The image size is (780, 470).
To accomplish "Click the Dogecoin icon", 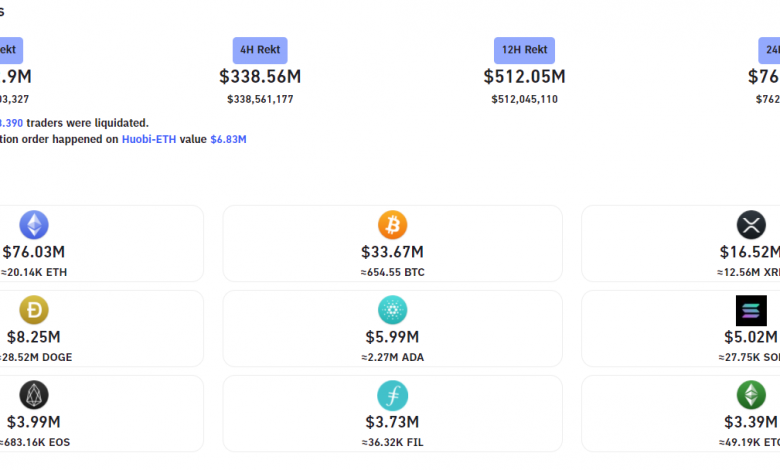I will click(x=34, y=310).
